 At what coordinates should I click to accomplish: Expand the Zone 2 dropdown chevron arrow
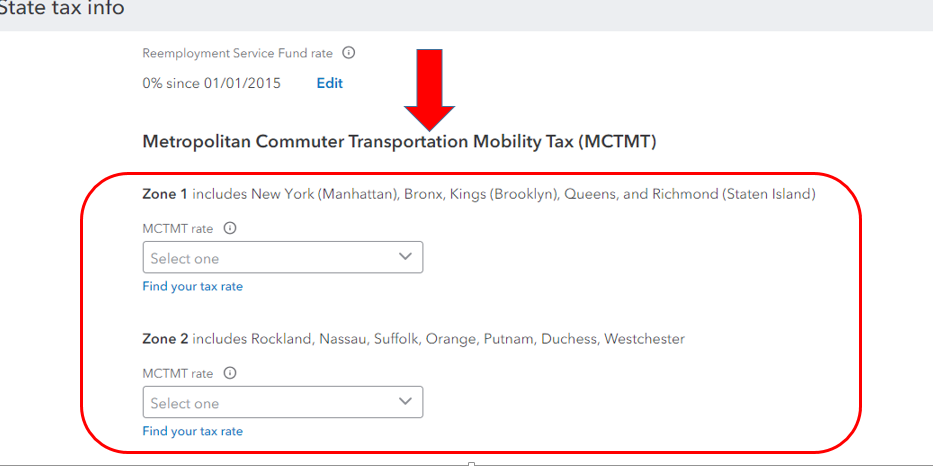405,402
